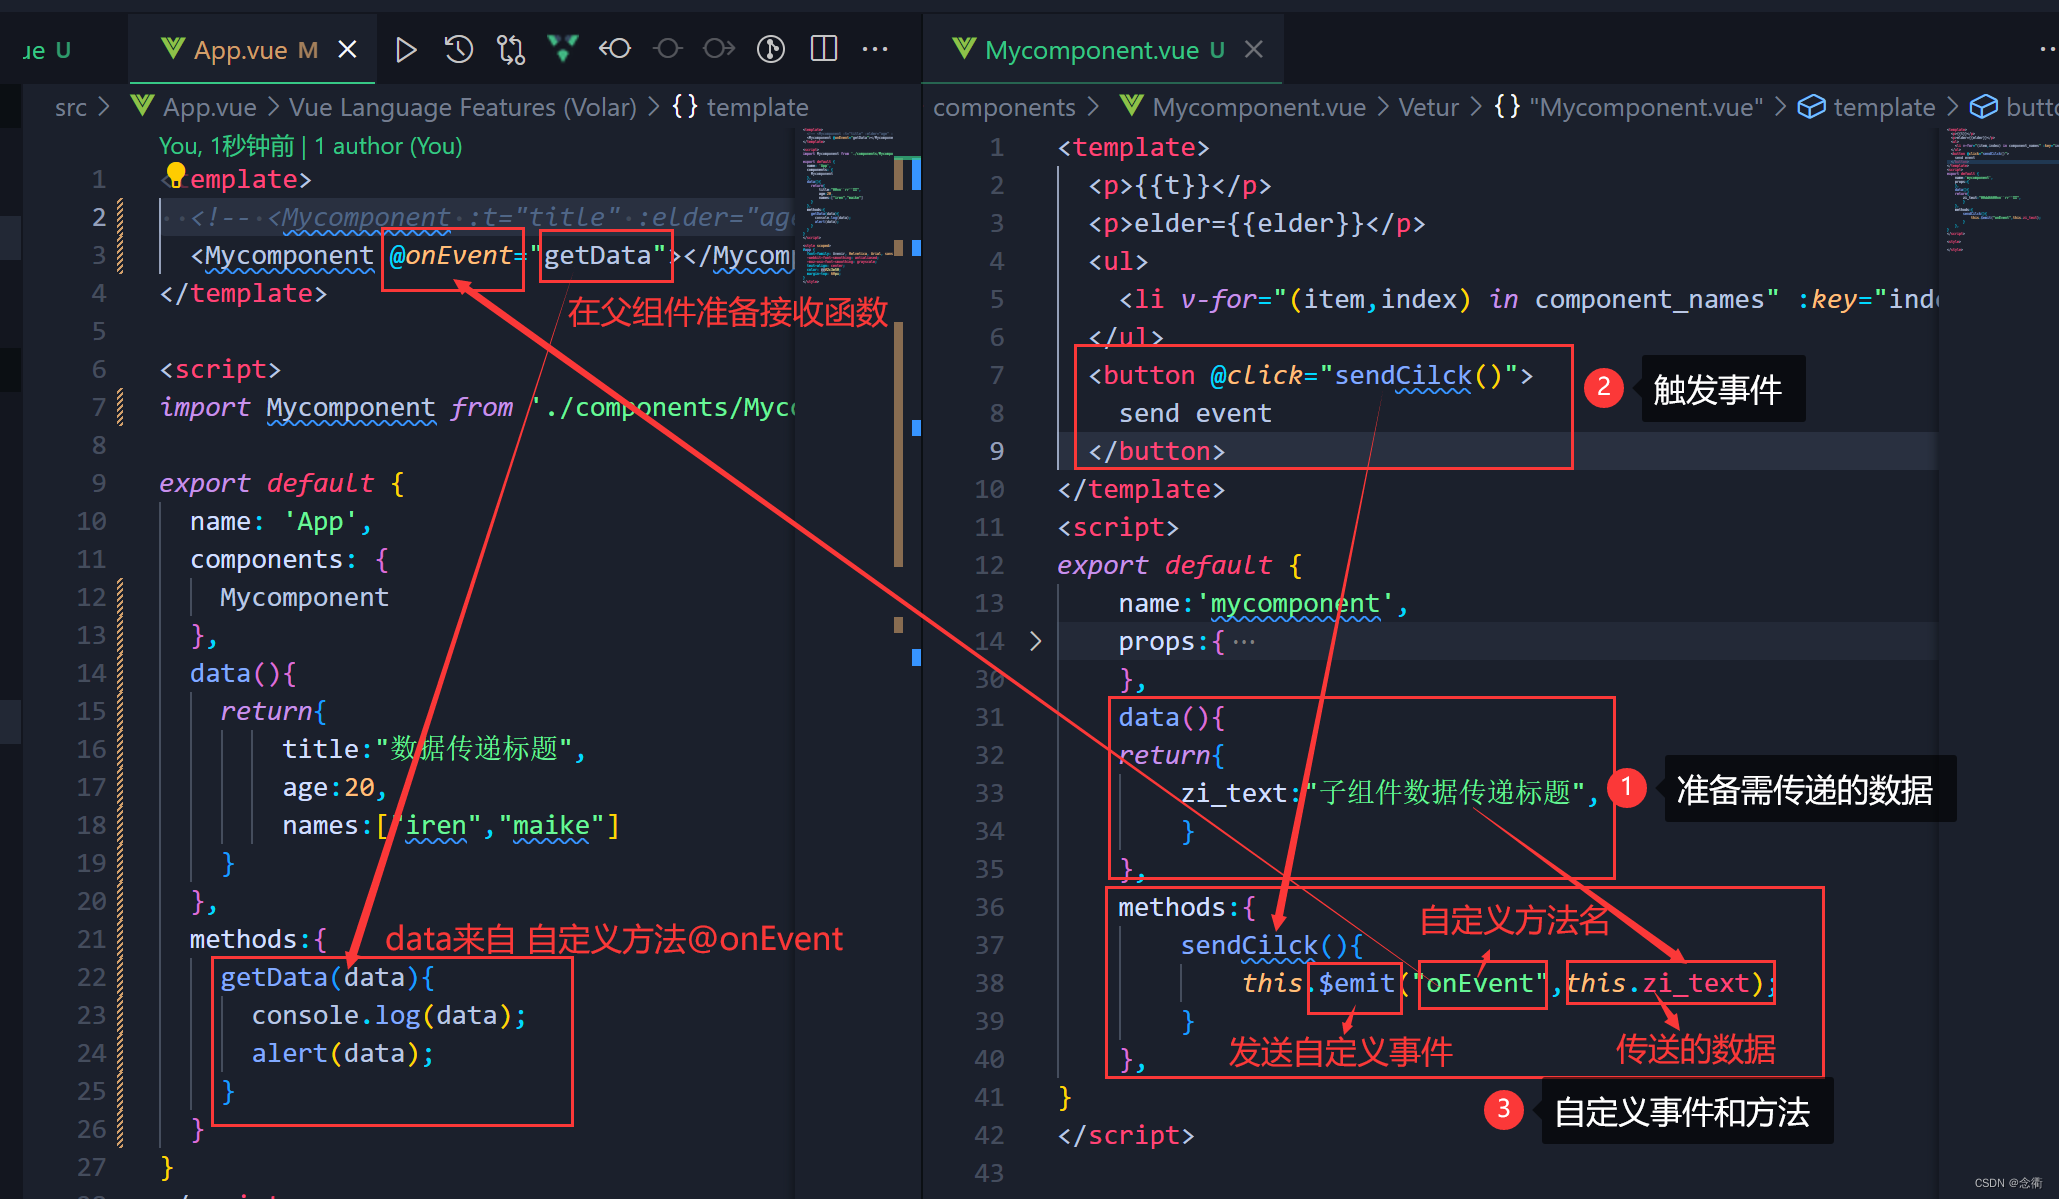Image resolution: width=2059 pixels, height=1199 pixels.
Task: Open file history clock icon
Action: click(x=458, y=49)
